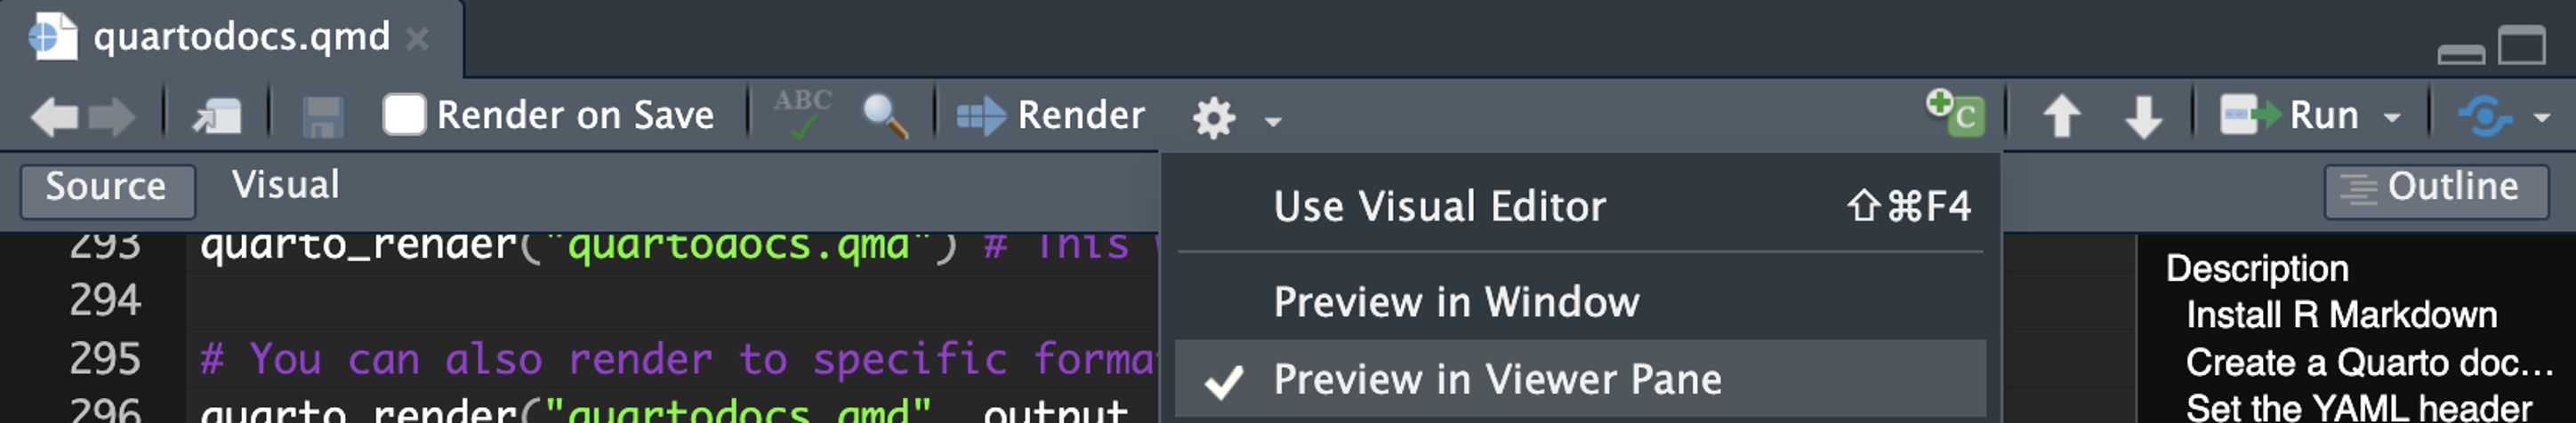Enable Render on Save checkbox

point(405,114)
